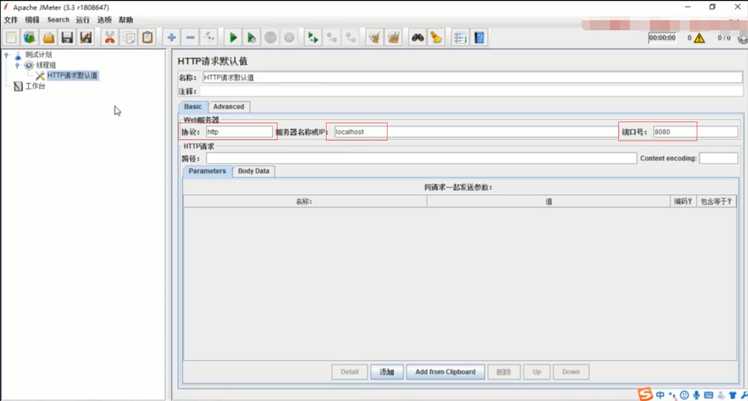Open the 帮助 menu

coord(126,20)
